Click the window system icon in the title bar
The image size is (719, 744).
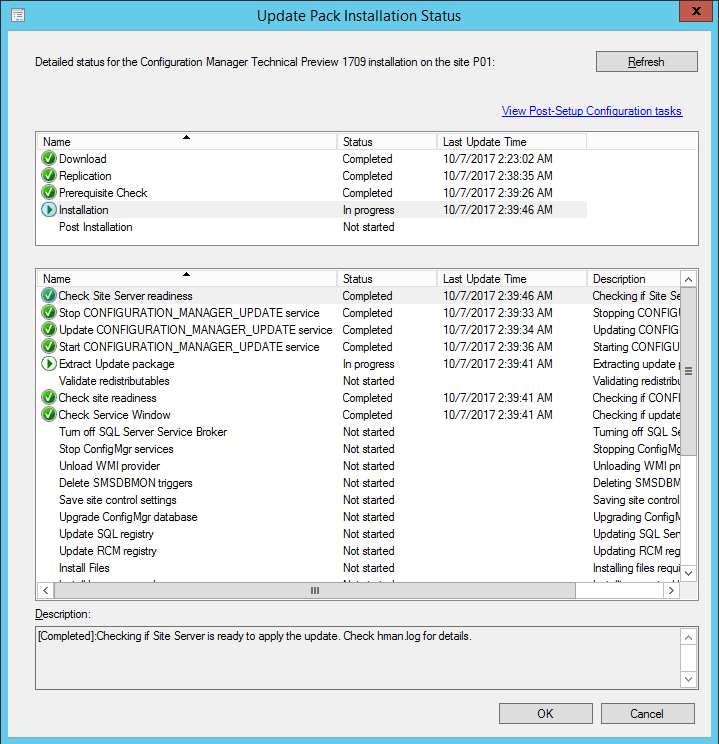18,16
